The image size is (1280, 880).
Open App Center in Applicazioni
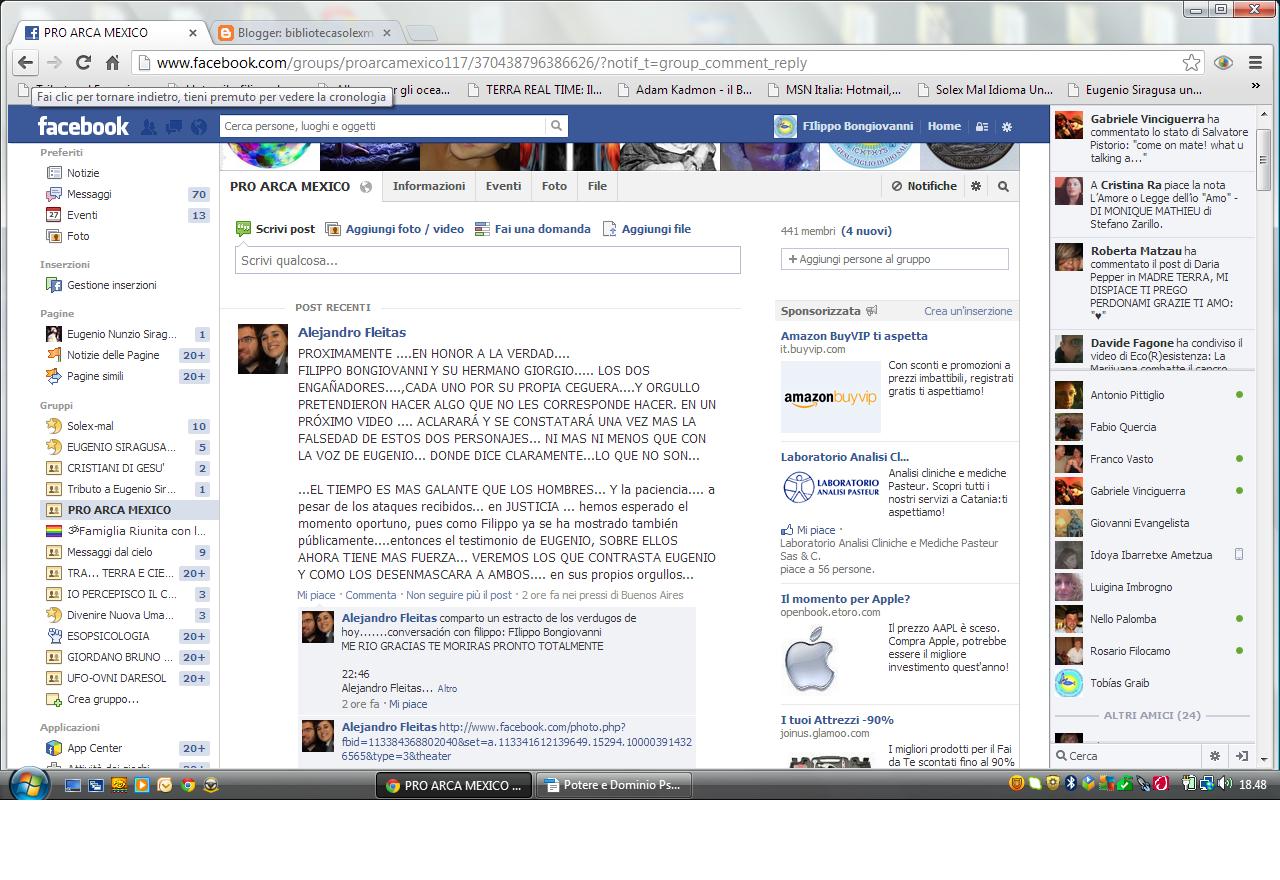point(94,748)
